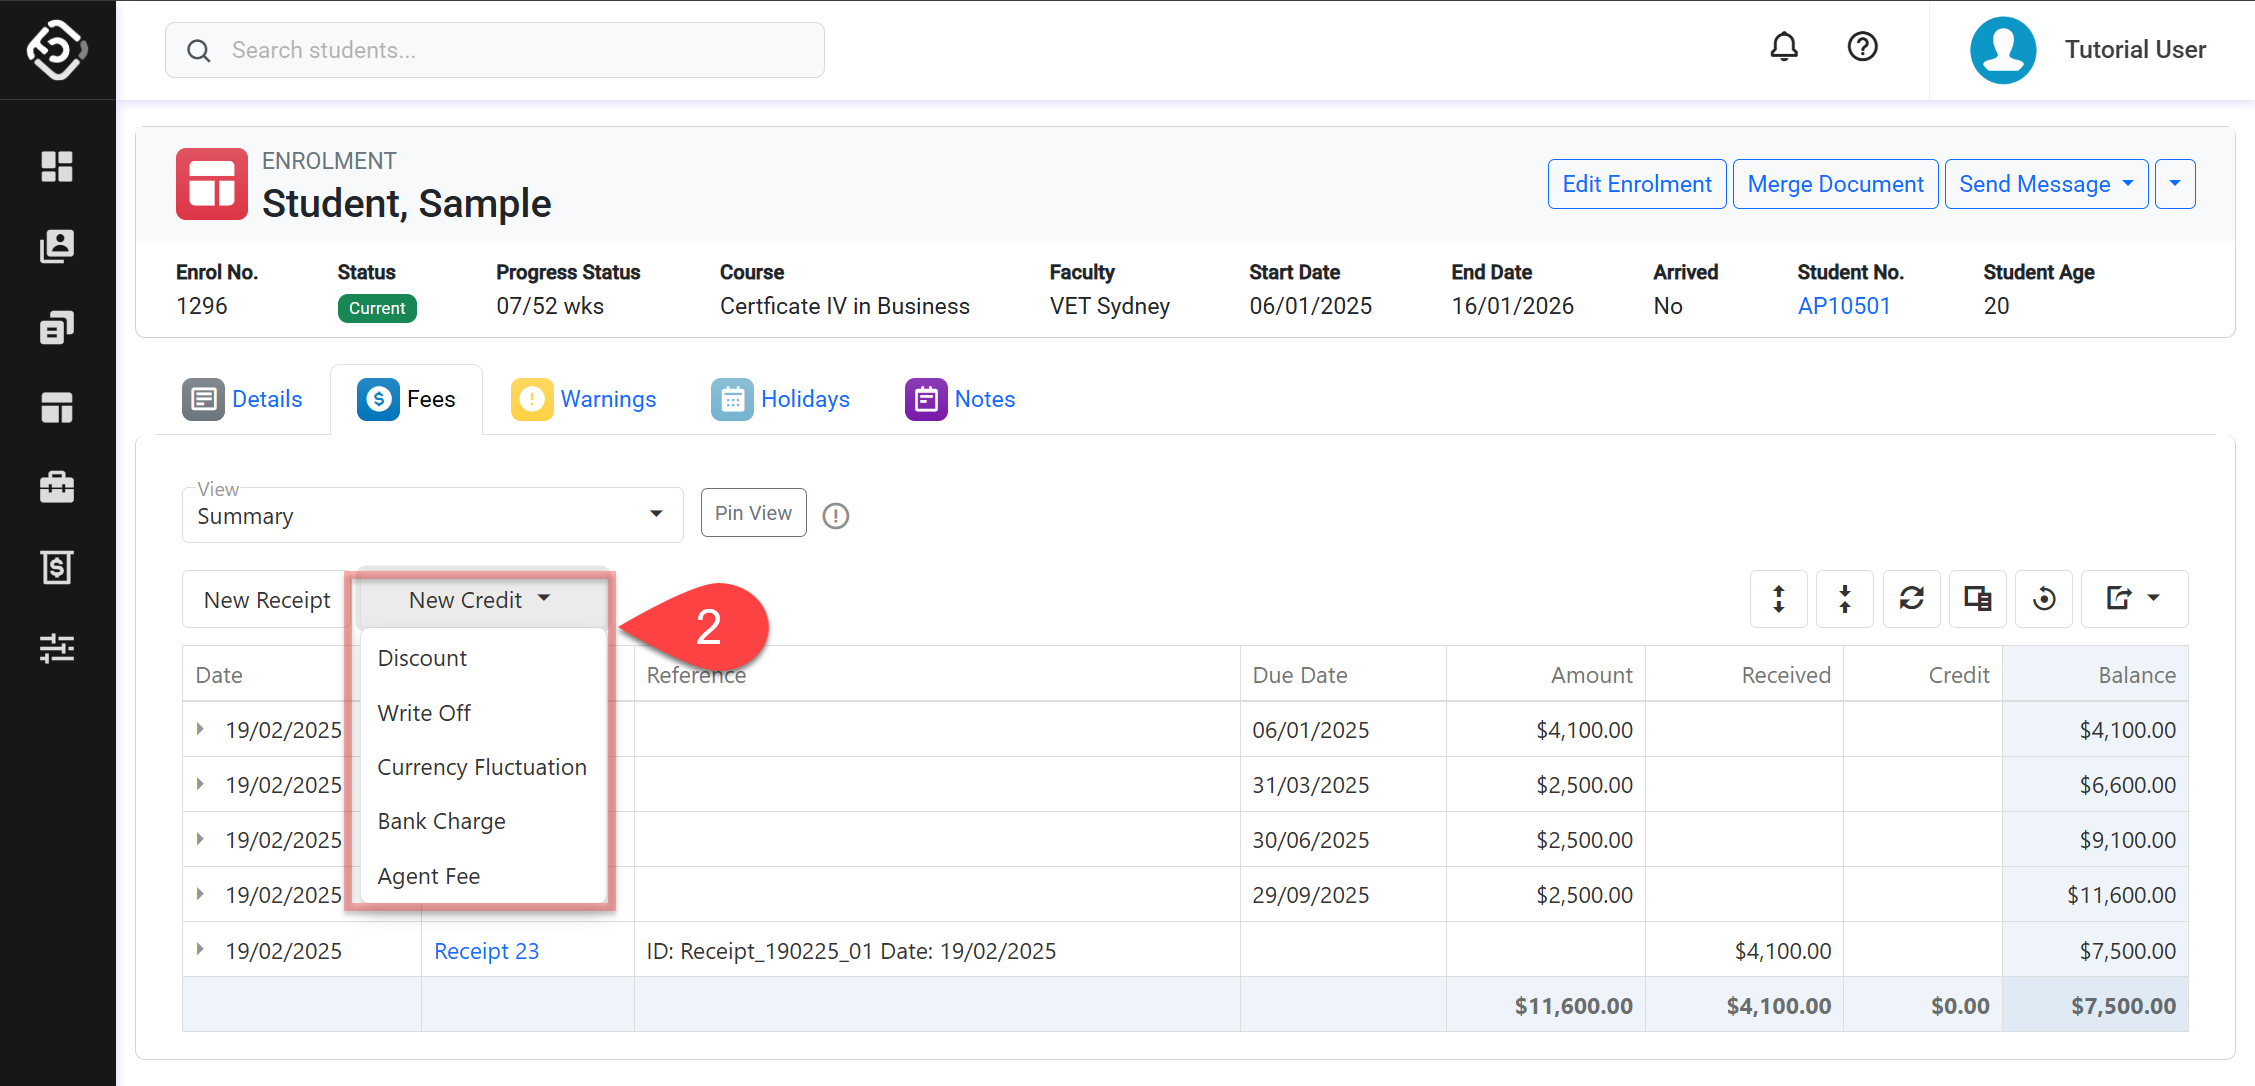Open the Send Message dropdown
This screenshot has height=1086, width=2255.
pos(2046,184)
